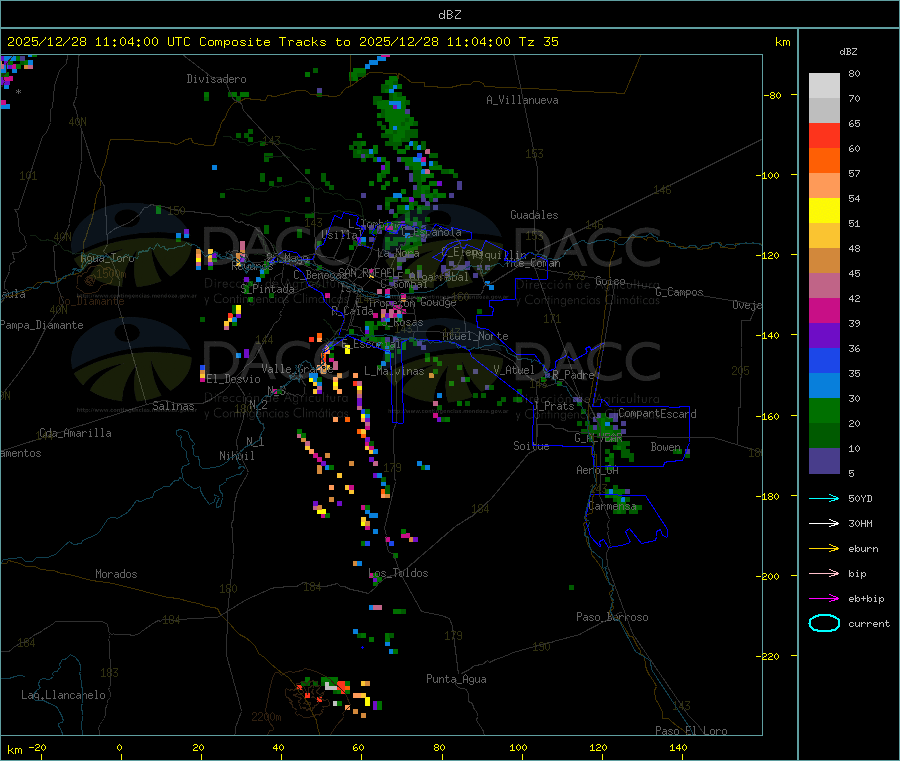The width and height of the screenshot is (900, 761).
Task: Click the R_Padre location label
Action: (x=573, y=375)
